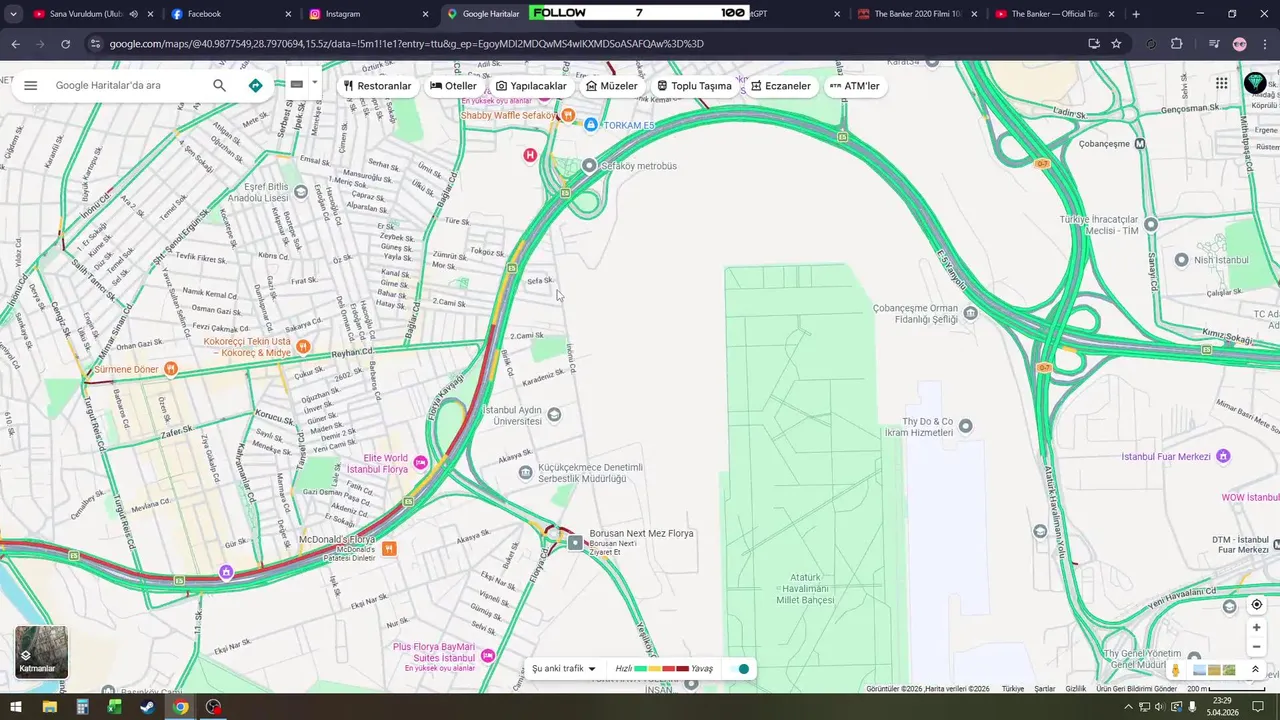The width and height of the screenshot is (1280, 720).
Task: Toggle the traffic layer switch off
Action: [x=740, y=669]
